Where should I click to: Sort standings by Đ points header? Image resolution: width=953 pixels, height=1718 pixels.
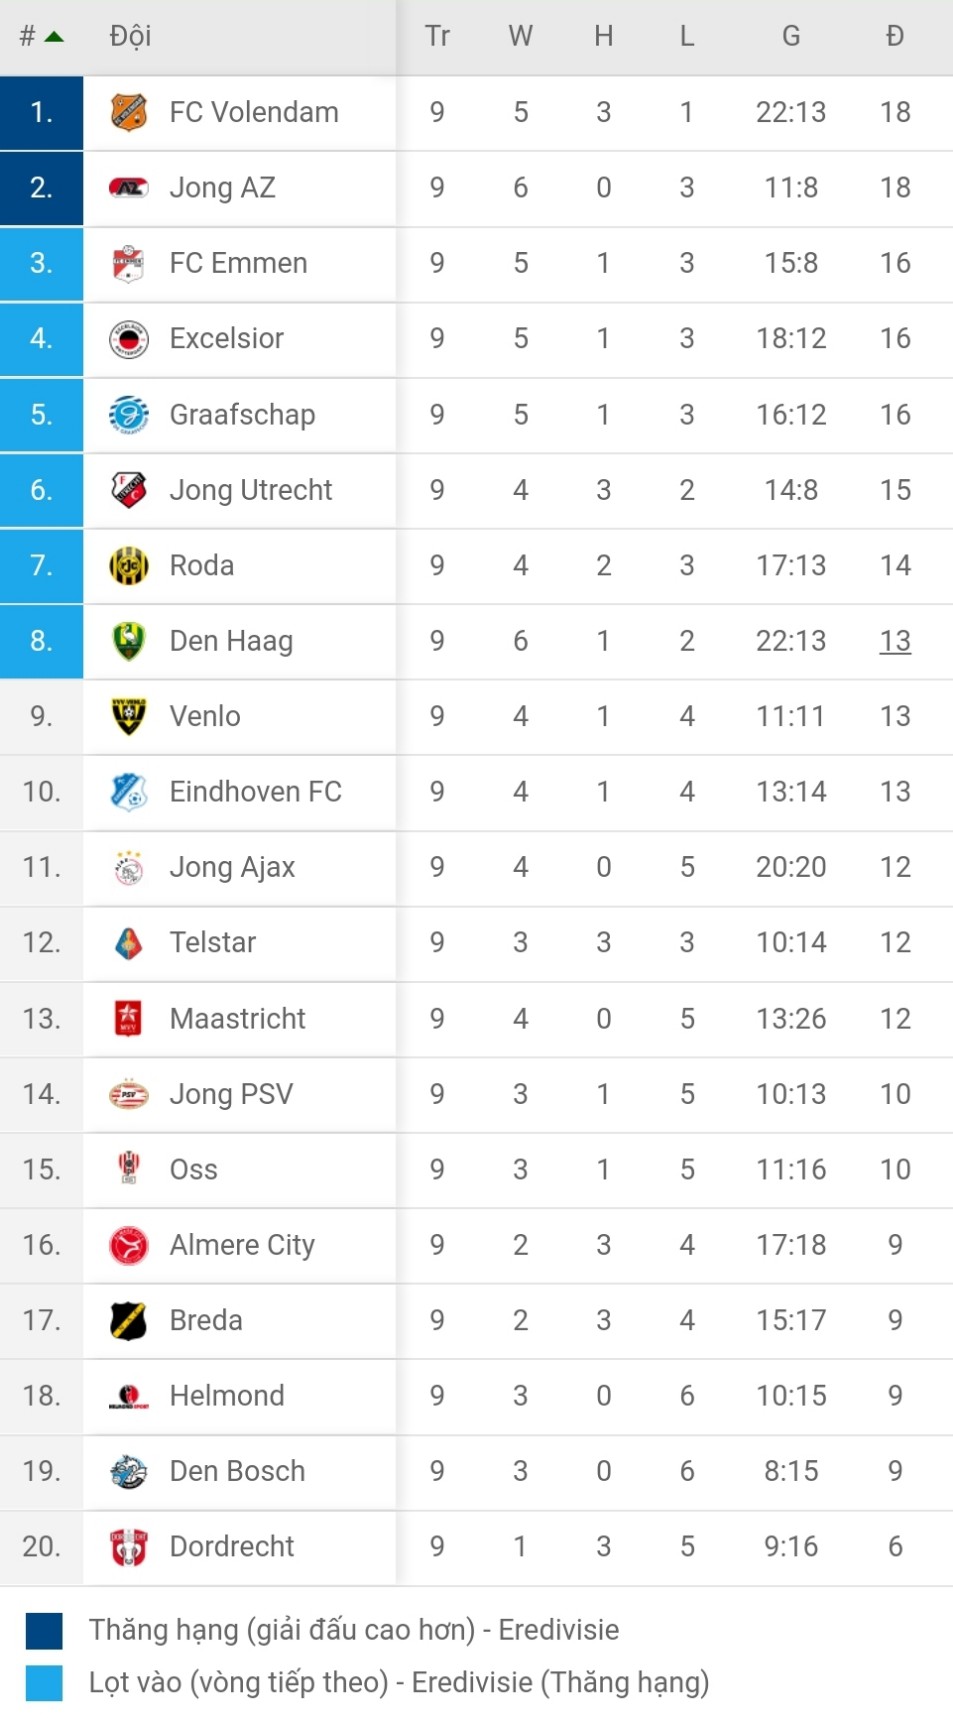[x=895, y=37]
